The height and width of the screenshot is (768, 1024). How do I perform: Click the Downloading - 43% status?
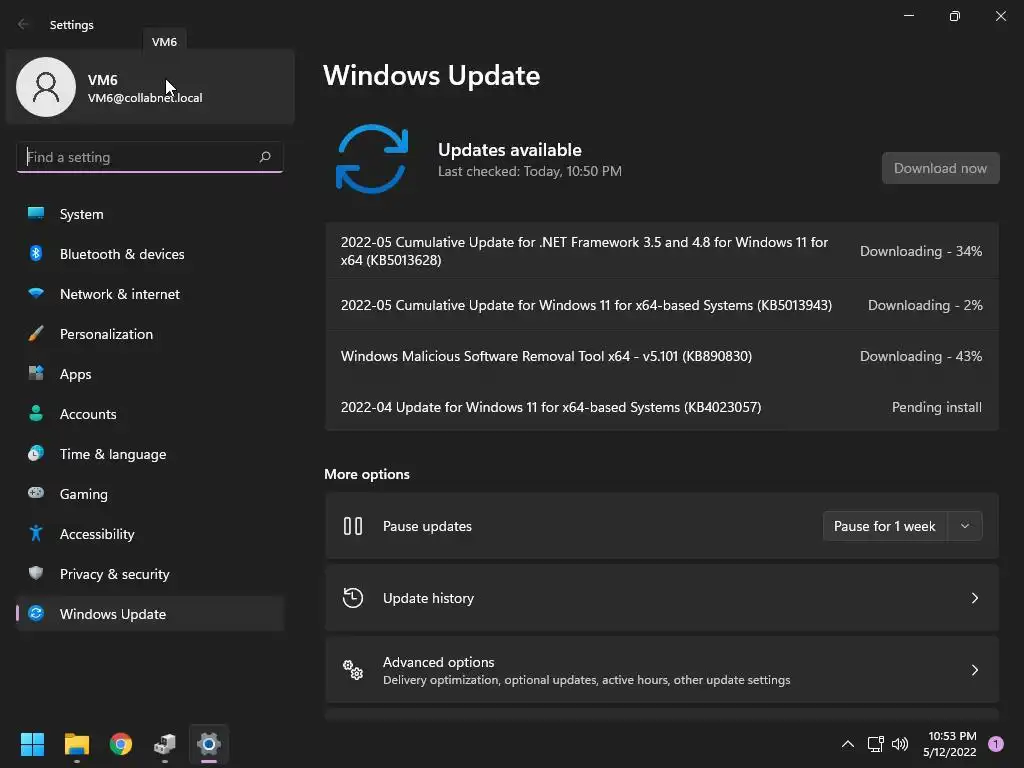tap(921, 356)
